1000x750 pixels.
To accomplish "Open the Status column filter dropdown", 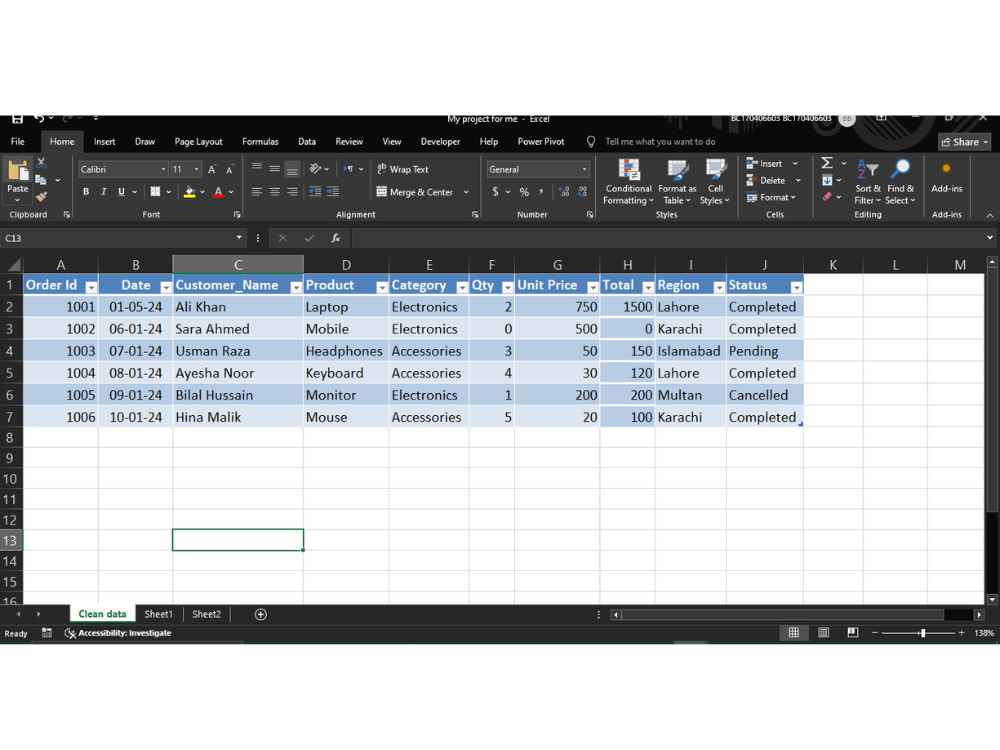I will 796,287.
